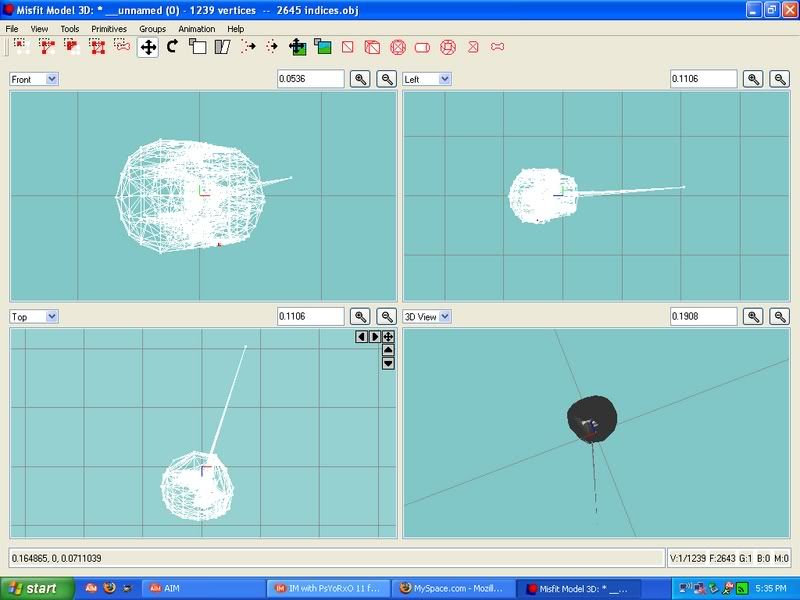
Task: Click coordinates text 0.164865, 0, 0.0711039
Action: (57, 559)
